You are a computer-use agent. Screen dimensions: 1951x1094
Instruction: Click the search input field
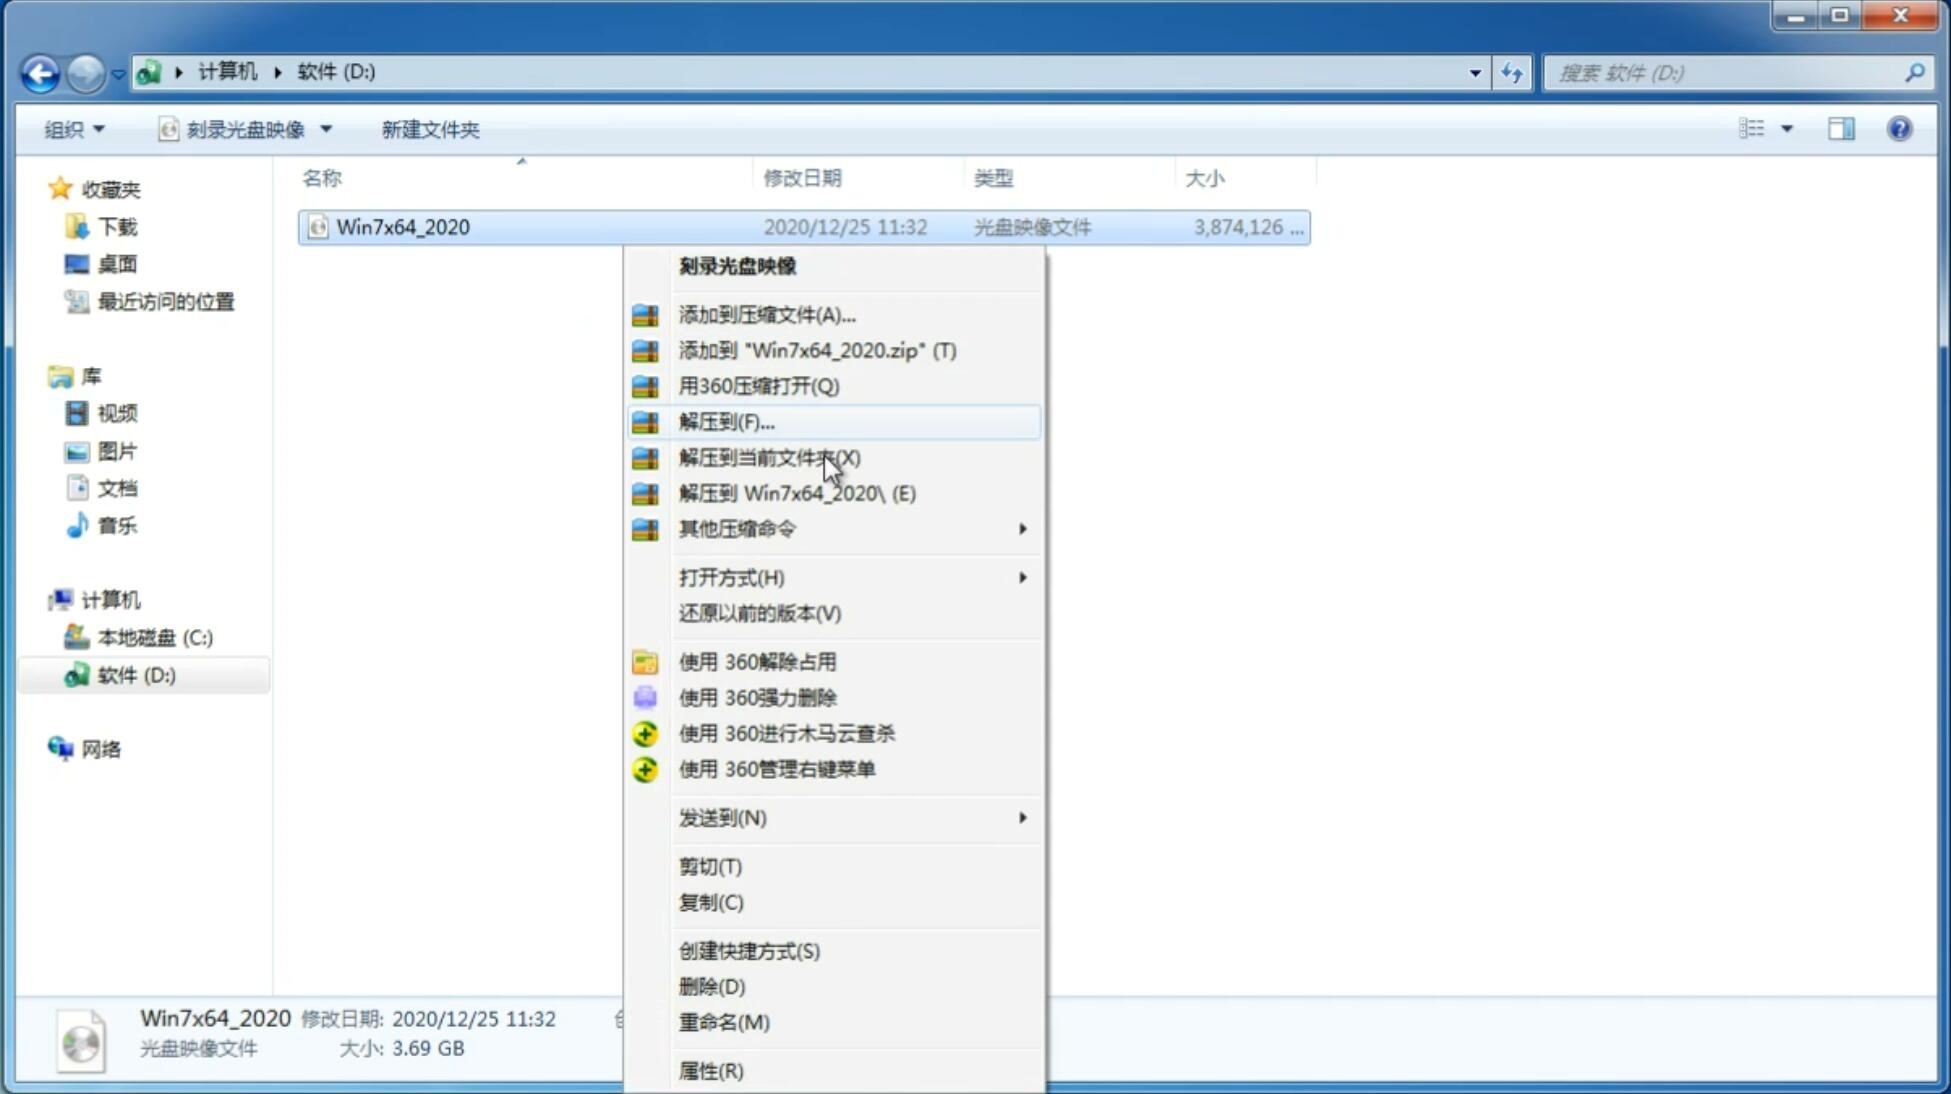pyautogui.click(x=1731, y=71)
